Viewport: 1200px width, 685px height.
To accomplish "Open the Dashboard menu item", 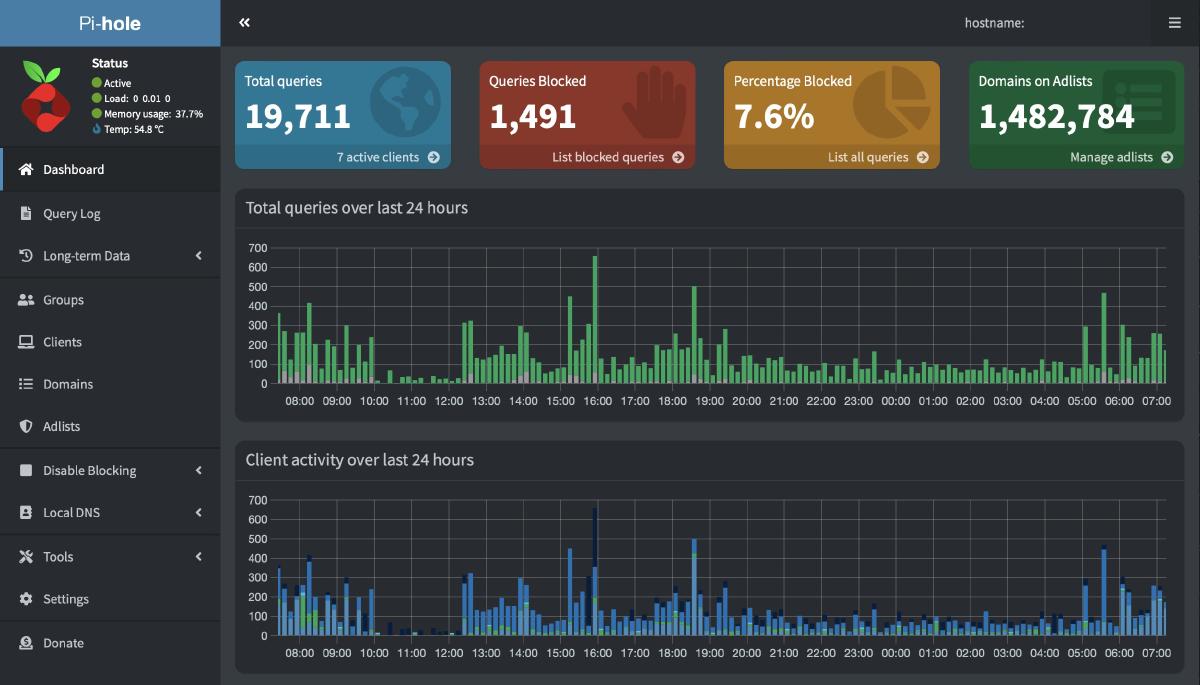I will (110, 169).
